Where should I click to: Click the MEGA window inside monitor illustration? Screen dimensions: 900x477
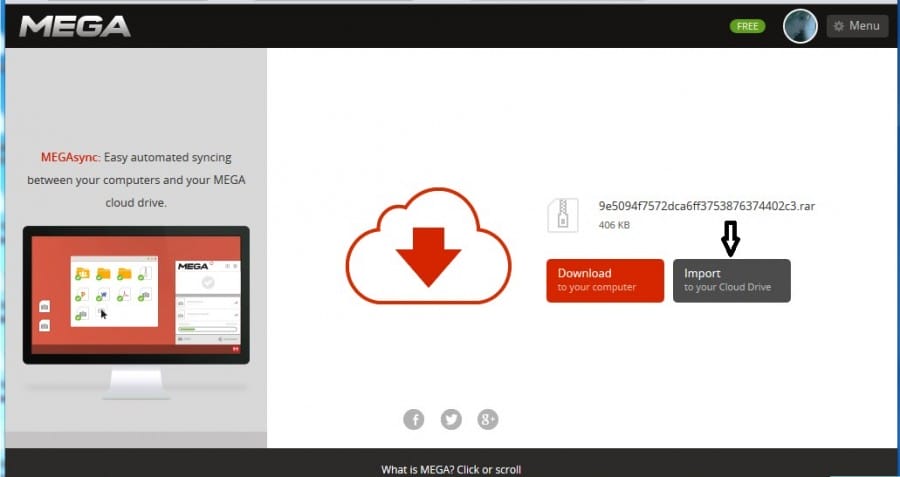[207, 300]
